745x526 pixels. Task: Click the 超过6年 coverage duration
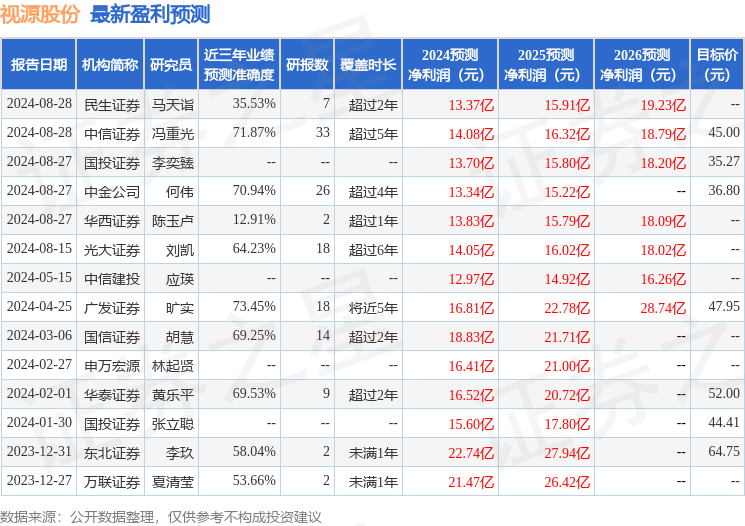[373, 249]
